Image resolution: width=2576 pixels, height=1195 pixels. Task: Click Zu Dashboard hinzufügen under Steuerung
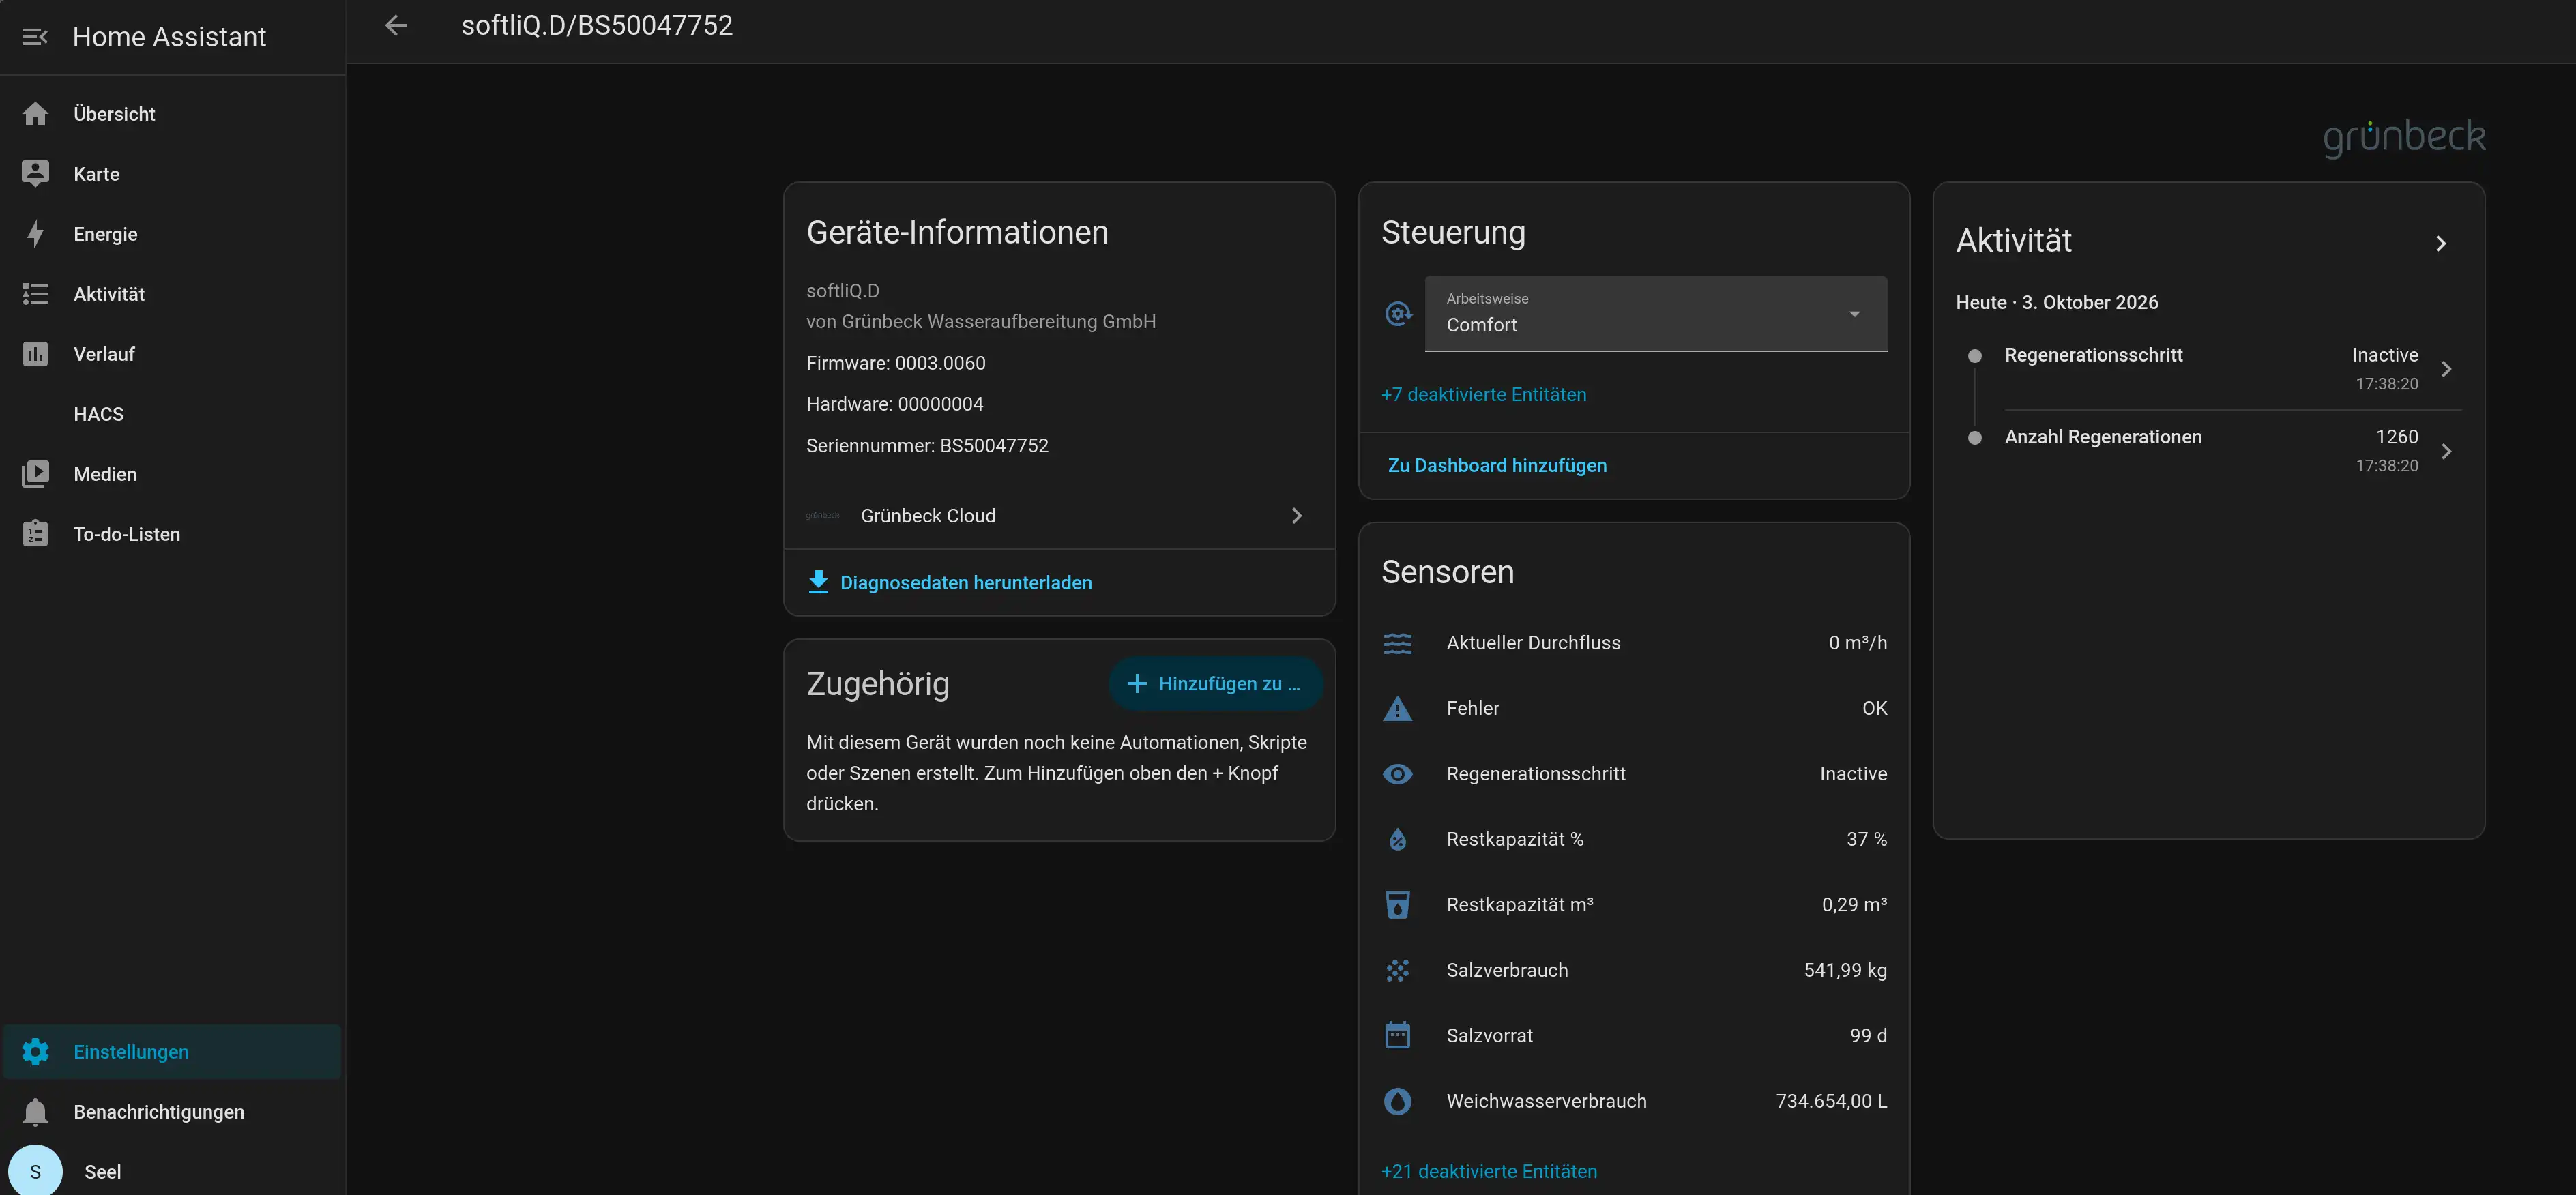point(1497,466)
